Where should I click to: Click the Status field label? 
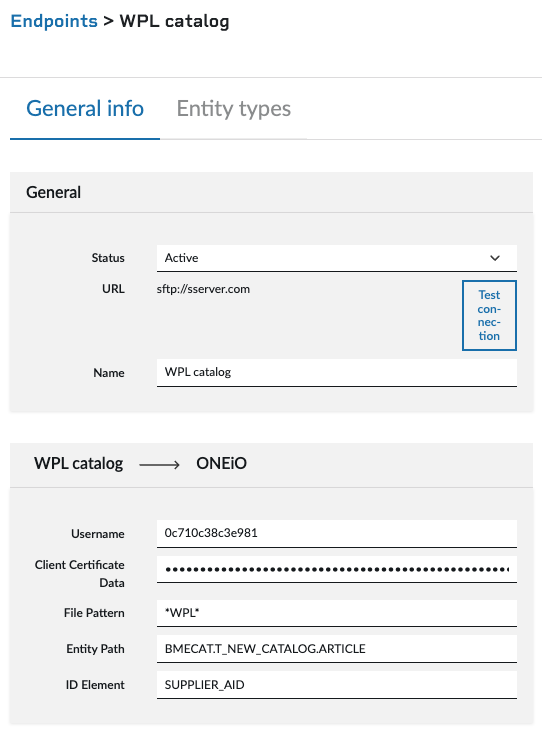pos(108,258)
